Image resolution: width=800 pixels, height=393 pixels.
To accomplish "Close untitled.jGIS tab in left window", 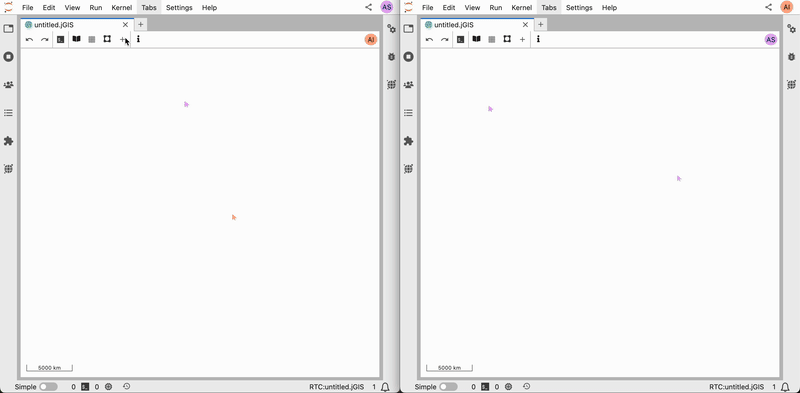I will coord(126,24).
